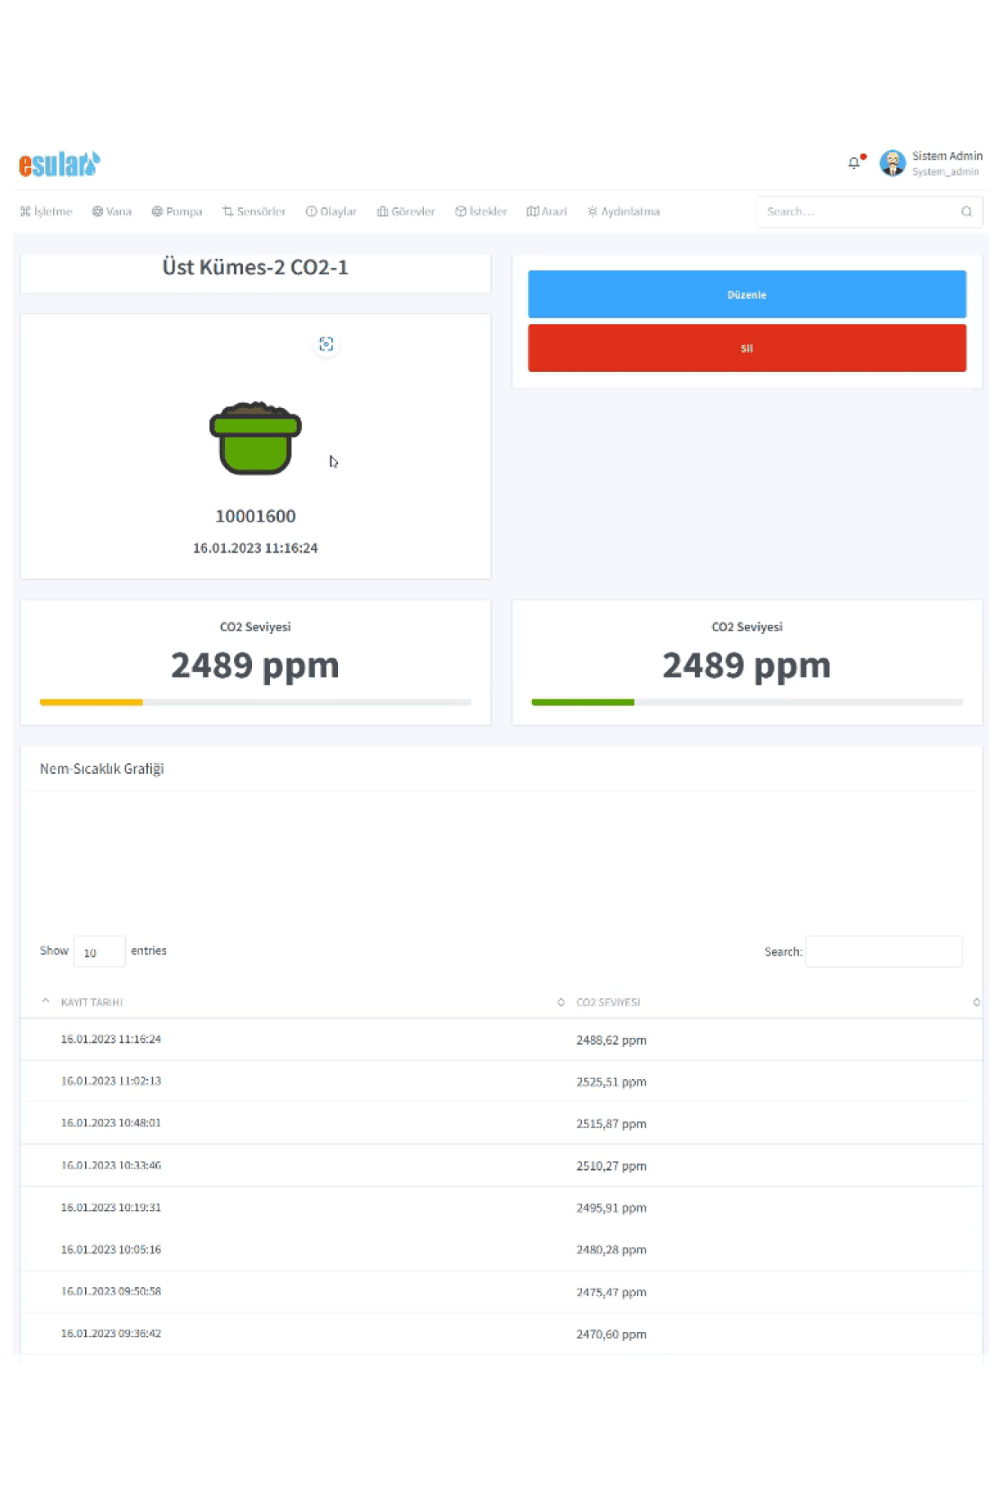The height and width of the screenshot is (1500, 1000).
Task: Click the Sensörler icon in navigation
Action: tap(228, 211)
